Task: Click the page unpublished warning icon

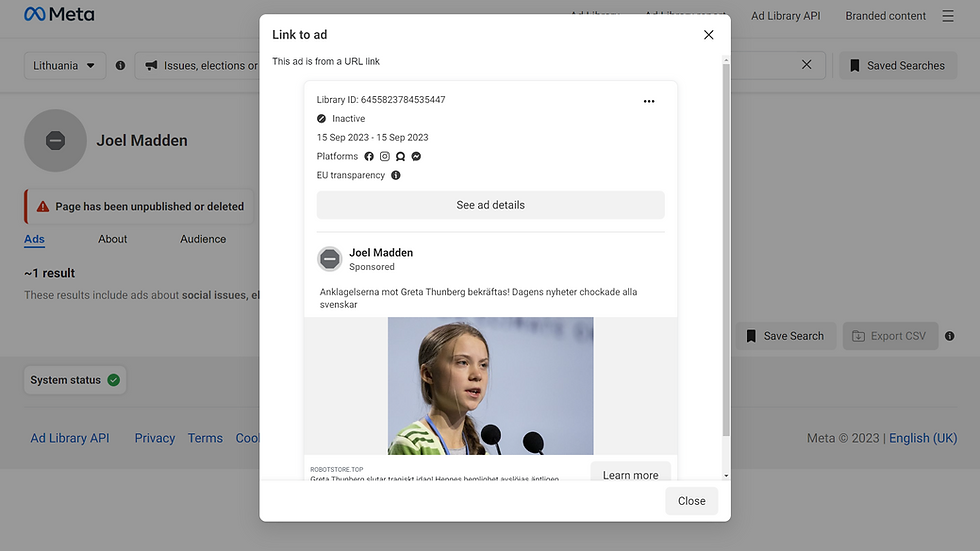Action: 42,207
